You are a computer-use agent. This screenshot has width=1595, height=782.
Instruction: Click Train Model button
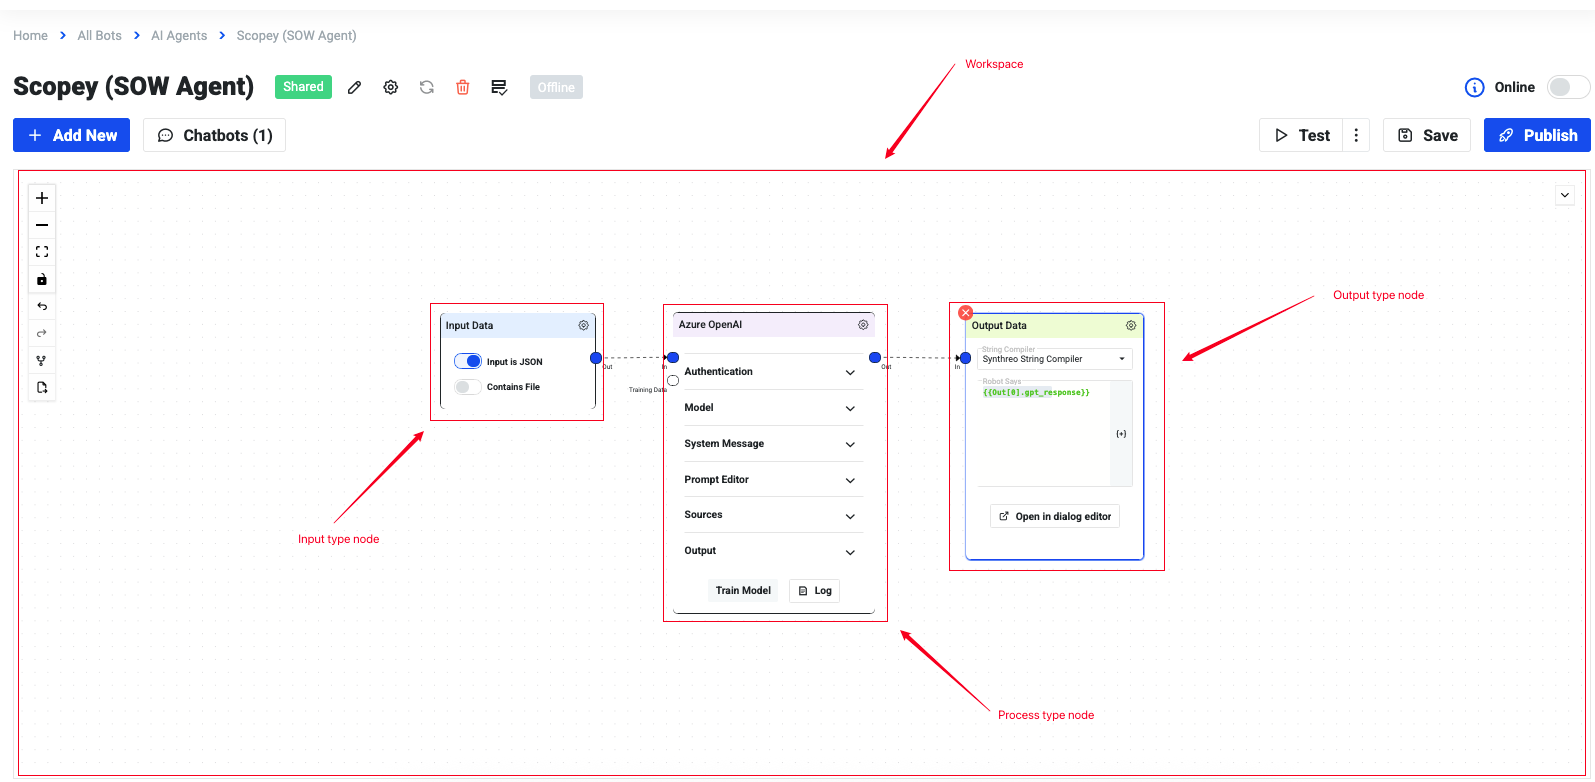pos(743,590)
